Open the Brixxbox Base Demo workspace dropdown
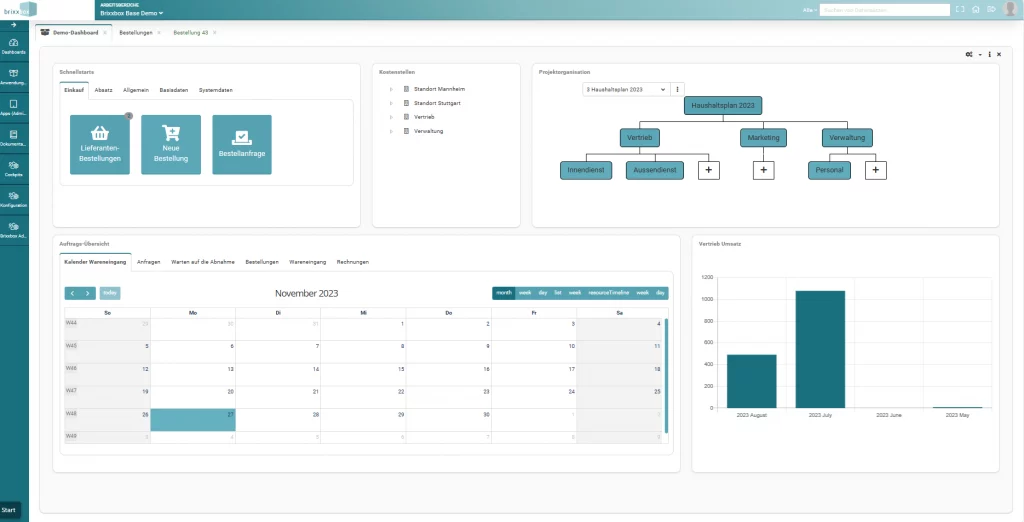 tap(131, 13)
